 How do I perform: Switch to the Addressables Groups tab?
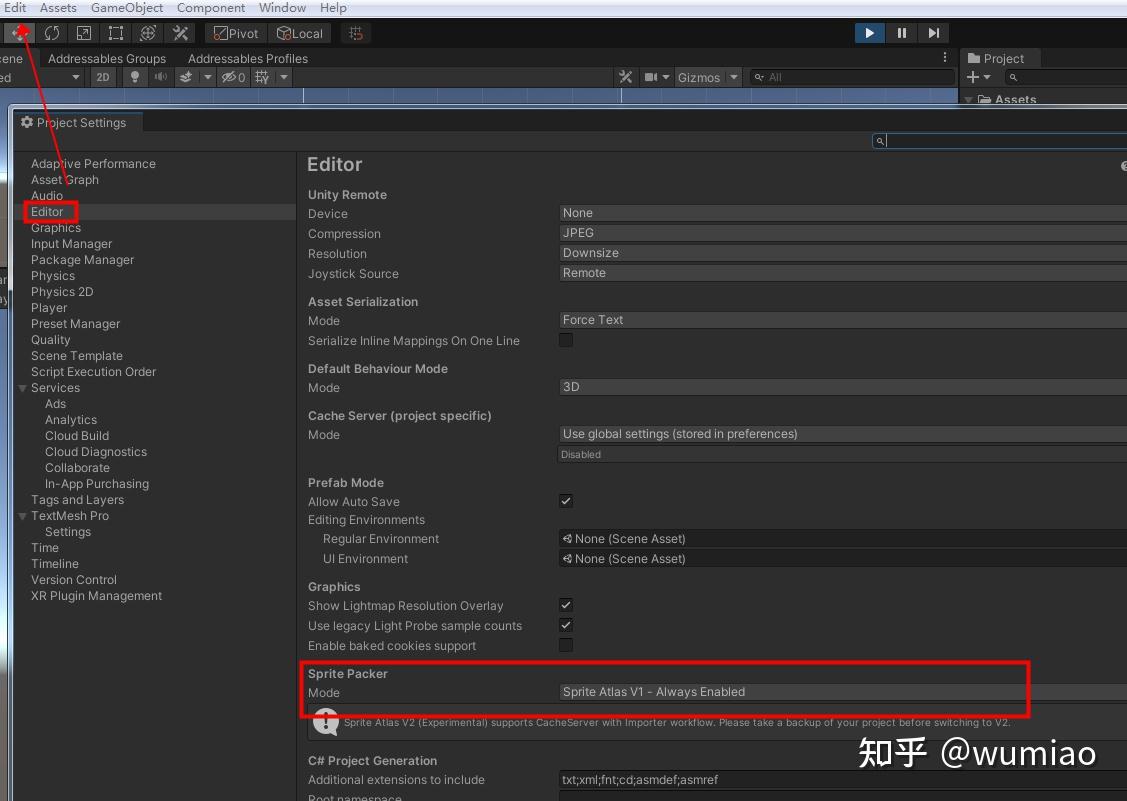click(x=107, y=58)
